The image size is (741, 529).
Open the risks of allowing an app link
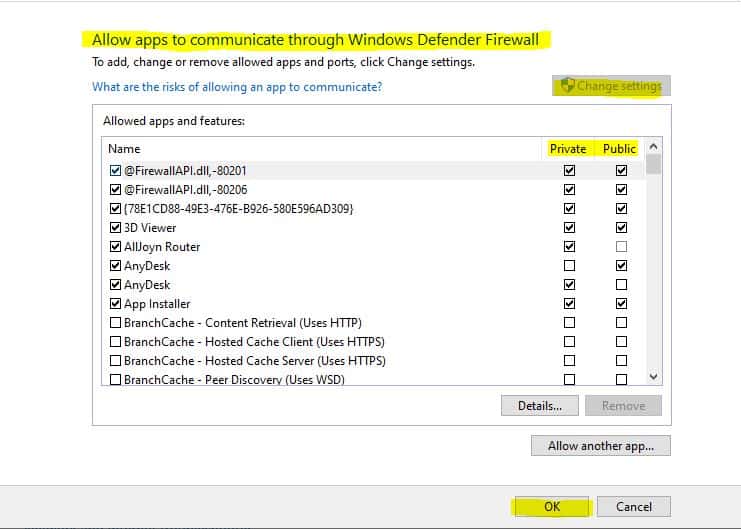coord(237,87)
